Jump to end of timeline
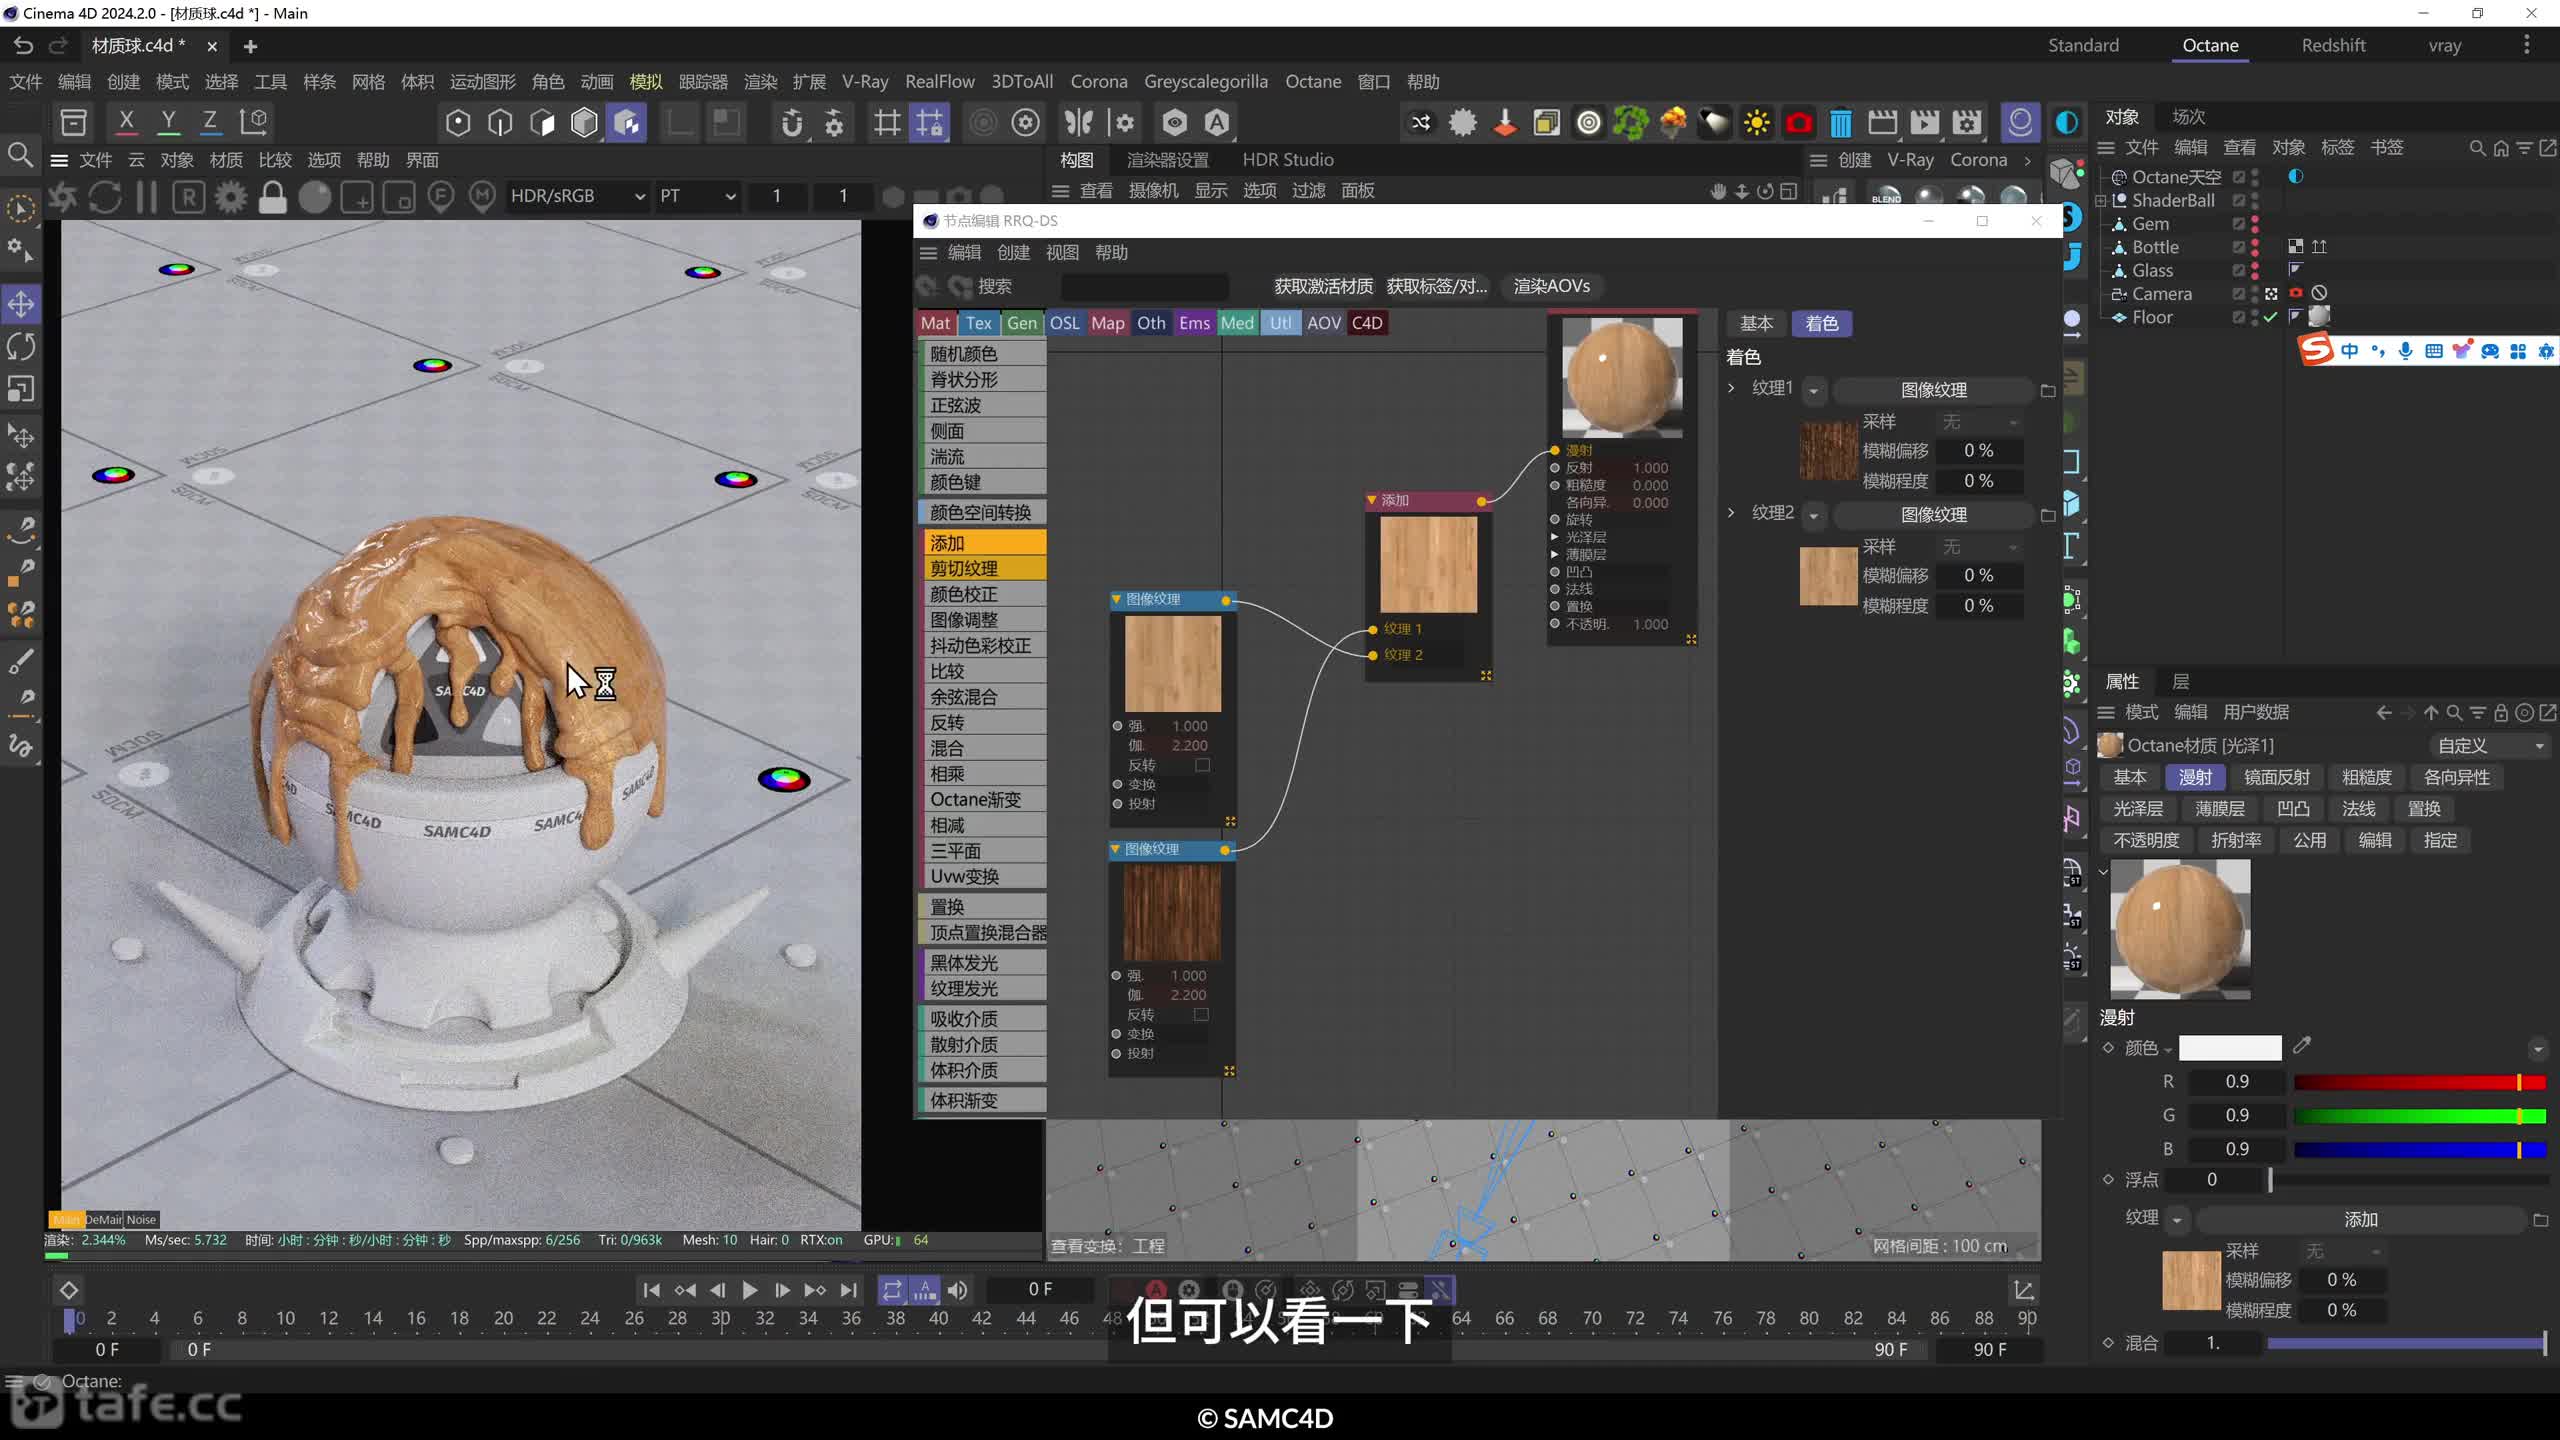This screenshot has width=2560, height=1440. [848, 1290]
